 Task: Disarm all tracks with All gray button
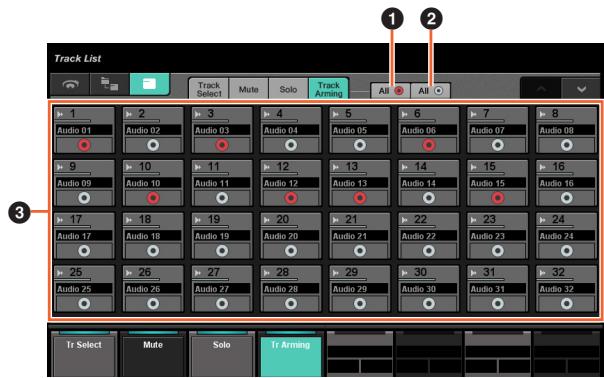(430, 91)
